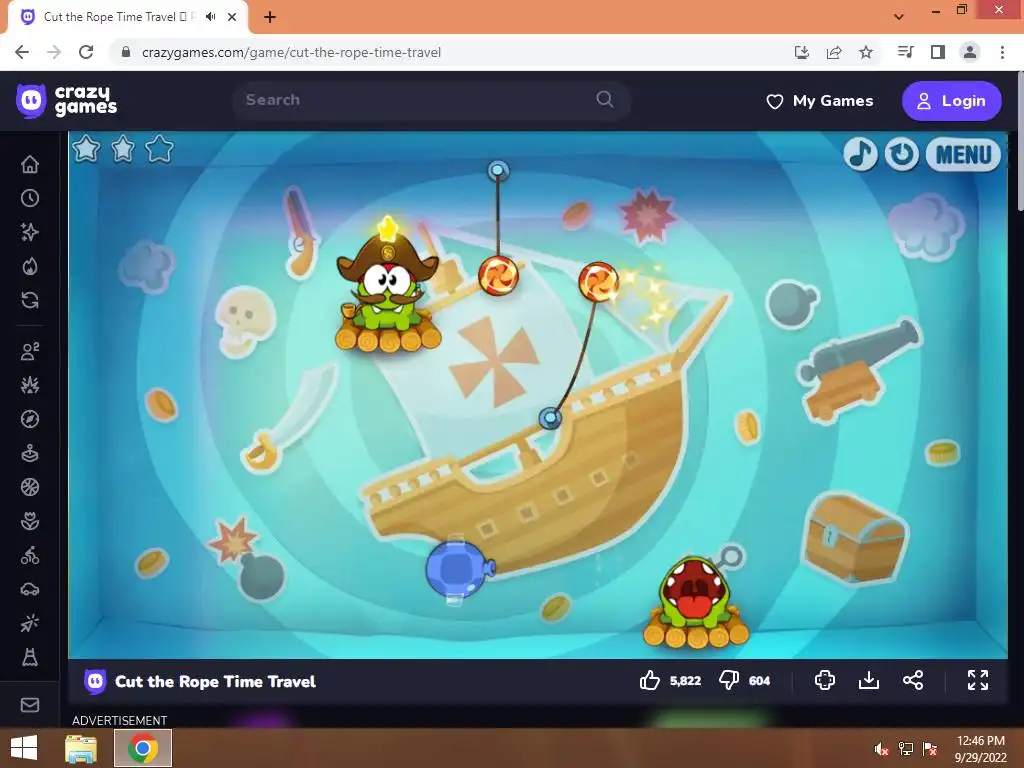Screen dimensions: 1024x768
Task: Share the game via share icon
Action: (x=913, y=680)
